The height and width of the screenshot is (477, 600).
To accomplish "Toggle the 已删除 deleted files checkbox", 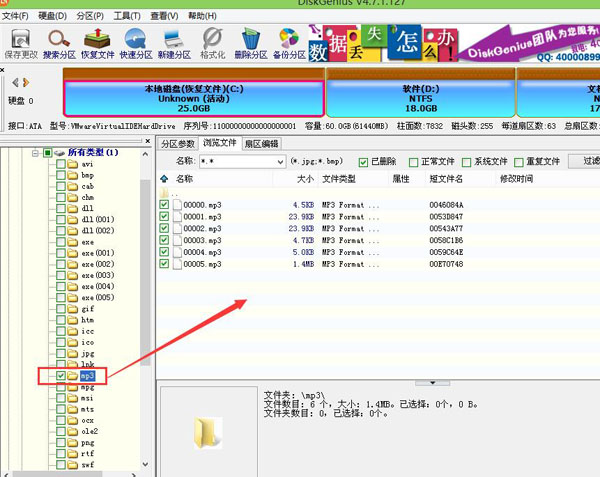I will pyautogui.click(x=363, y=162).
